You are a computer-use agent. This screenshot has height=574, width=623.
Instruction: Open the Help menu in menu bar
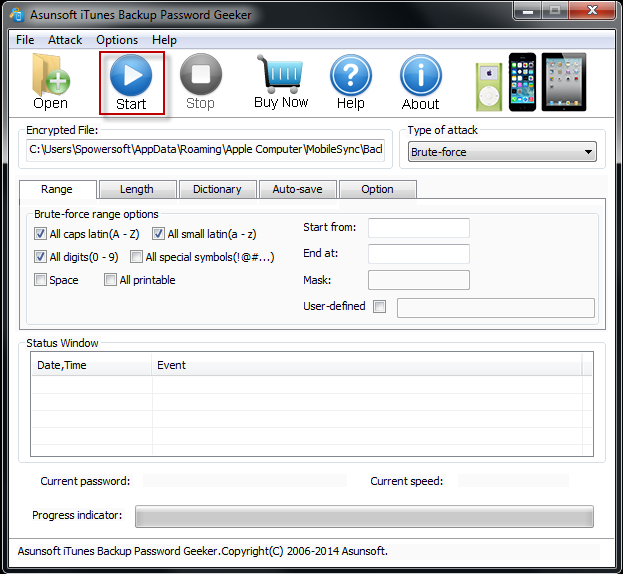(x=164, y=40)
